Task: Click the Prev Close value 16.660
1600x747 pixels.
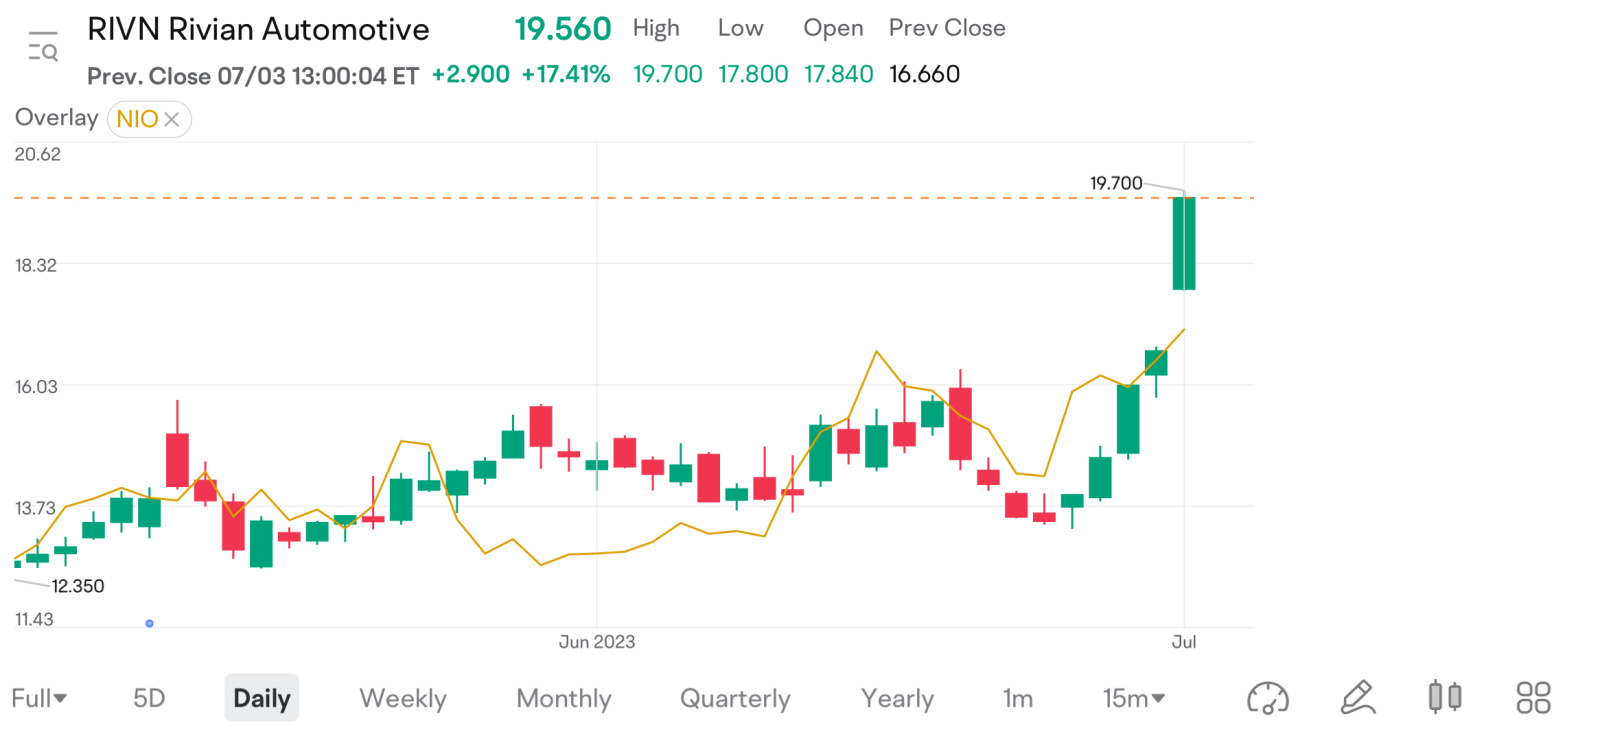Action: click(x=924, y=74)
